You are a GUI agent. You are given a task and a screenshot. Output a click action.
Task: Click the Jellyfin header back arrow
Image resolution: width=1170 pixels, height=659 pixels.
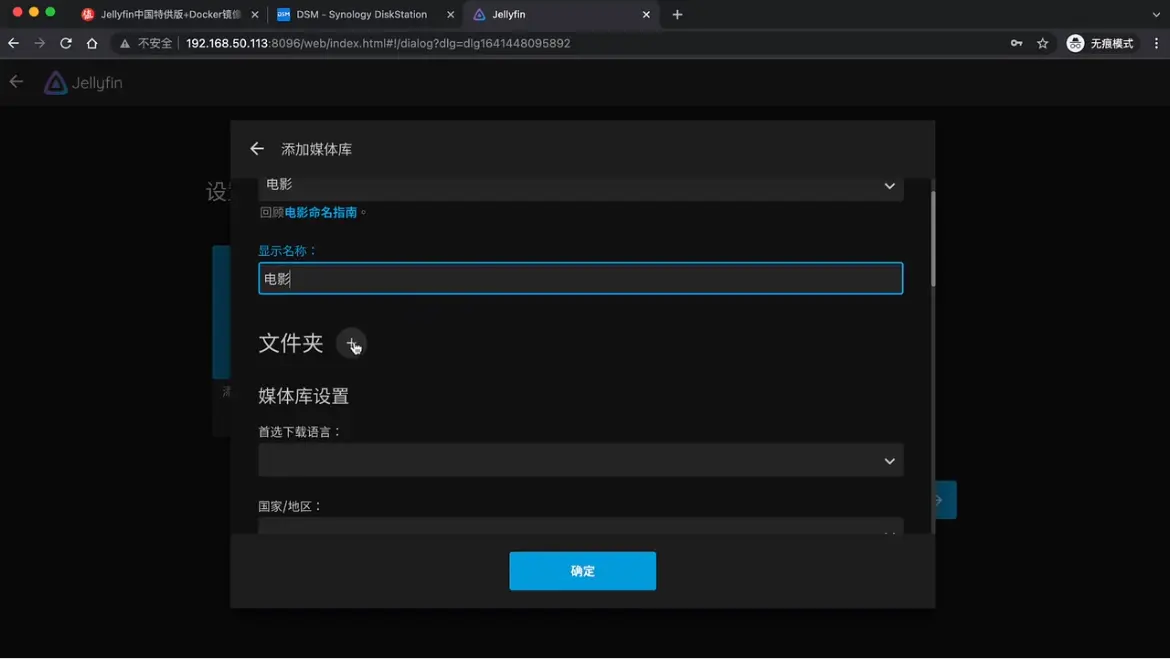click(x=16, y=82)
